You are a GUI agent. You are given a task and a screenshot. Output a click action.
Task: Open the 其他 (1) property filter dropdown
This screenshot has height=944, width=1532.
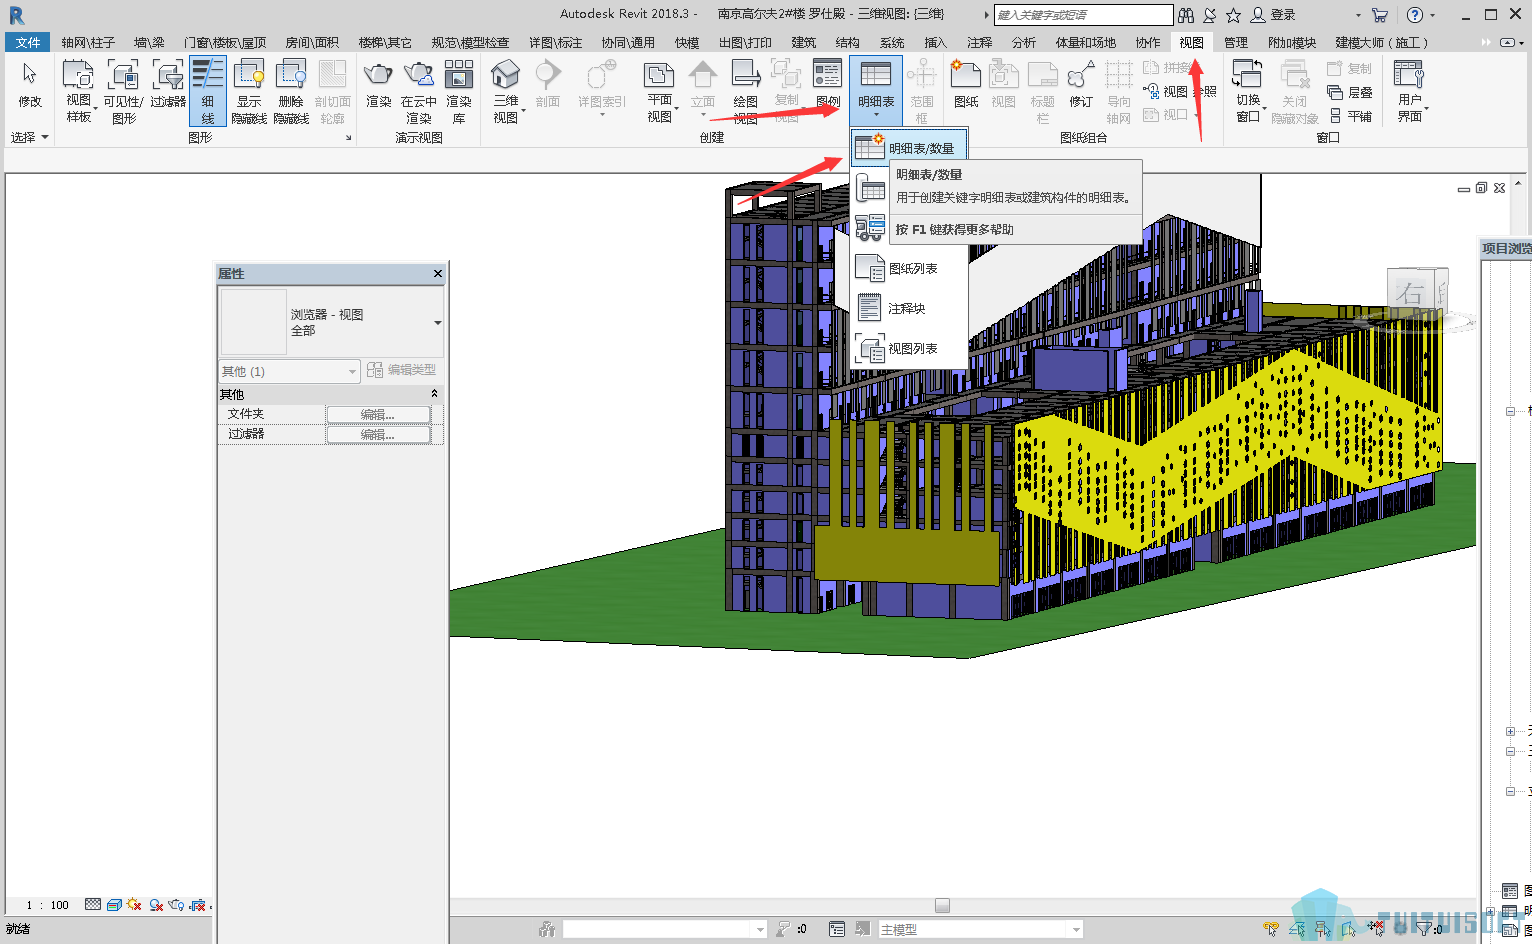coord(289,371)
